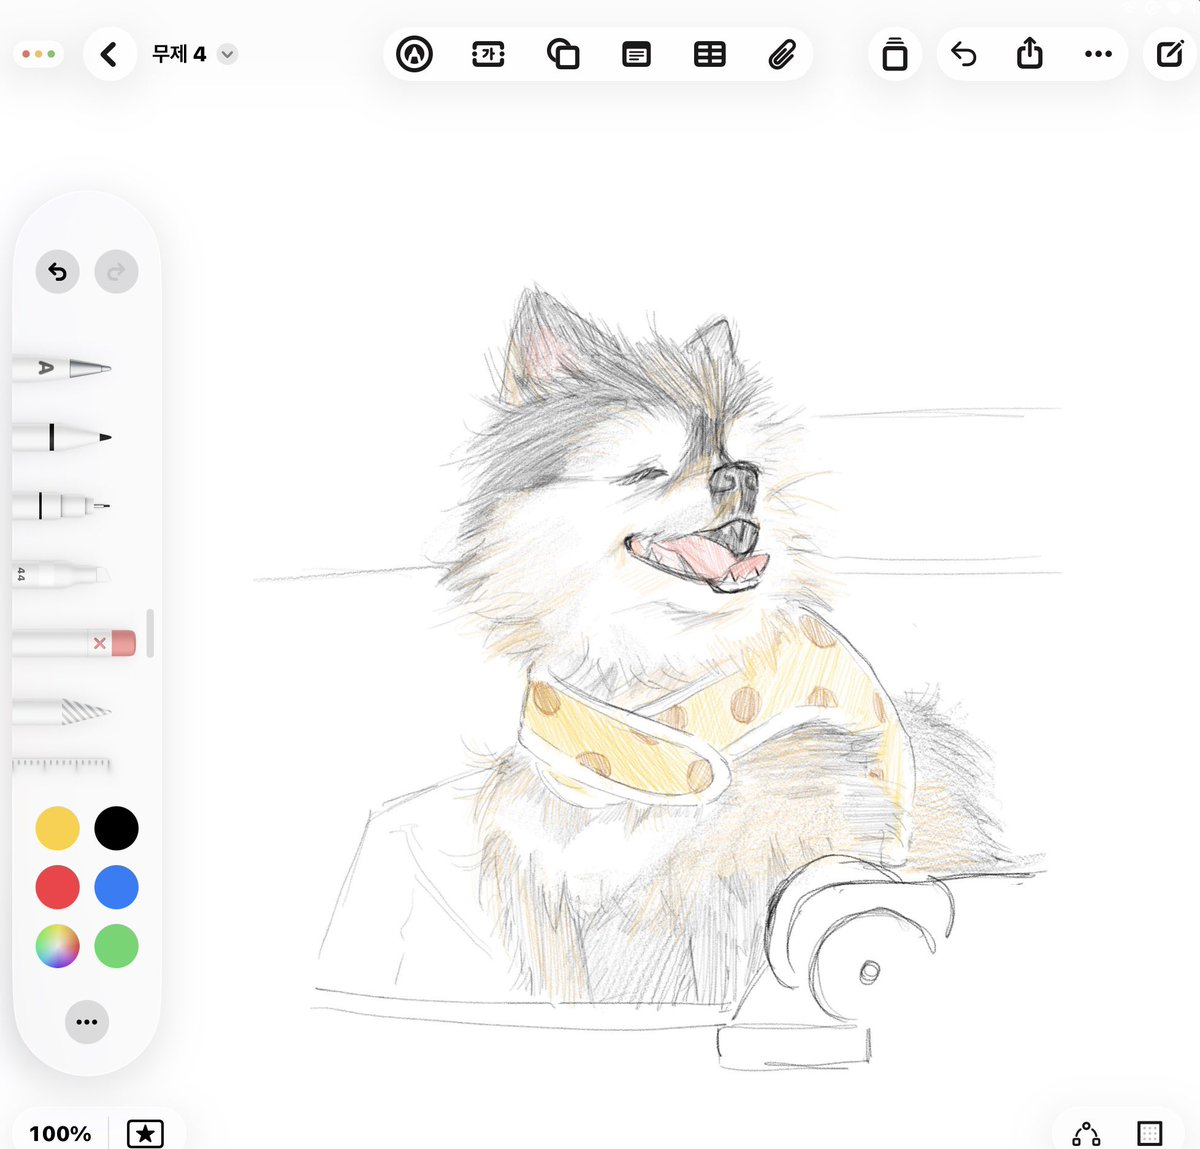Screen dimensions: 1200x1149
Task: Open palette more options ellipsis
Action: click(x=87, y=1022)
